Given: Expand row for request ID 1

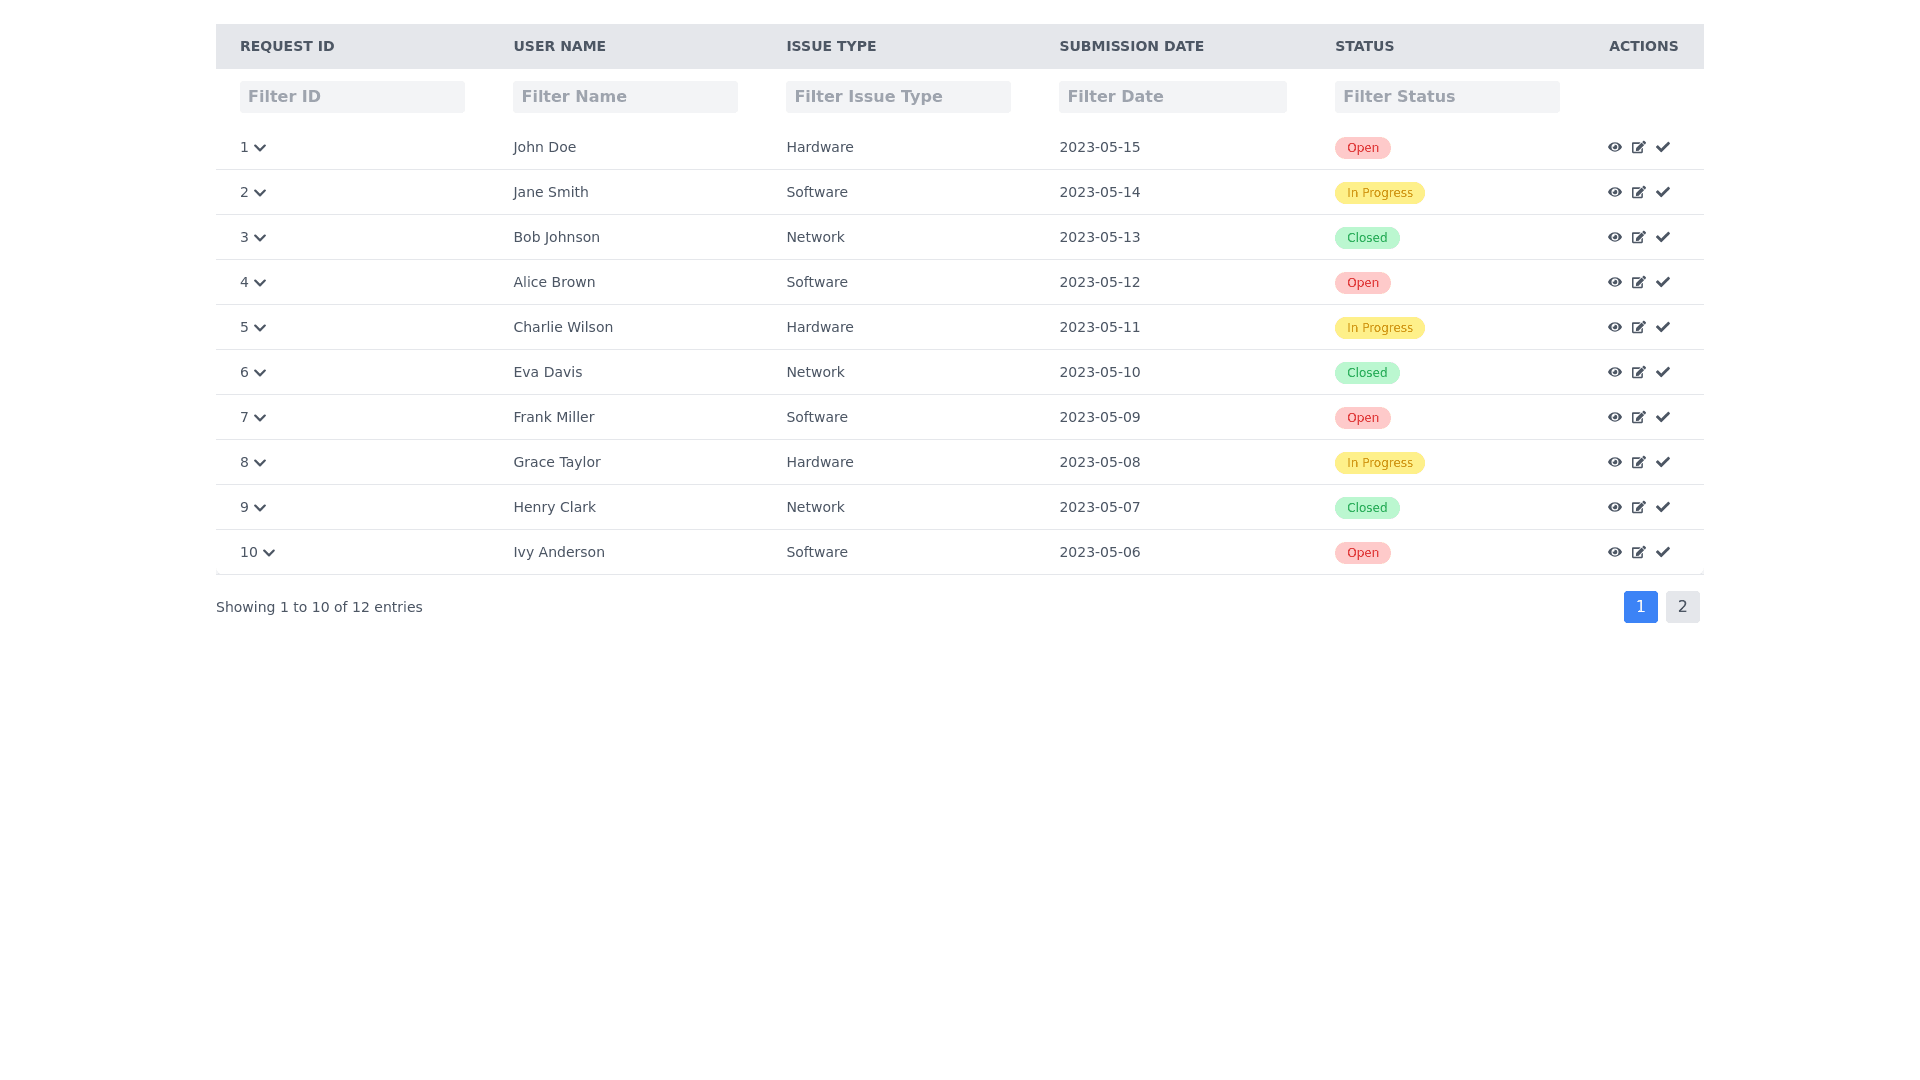Looking at the screenshot, I should pos(260,148).
